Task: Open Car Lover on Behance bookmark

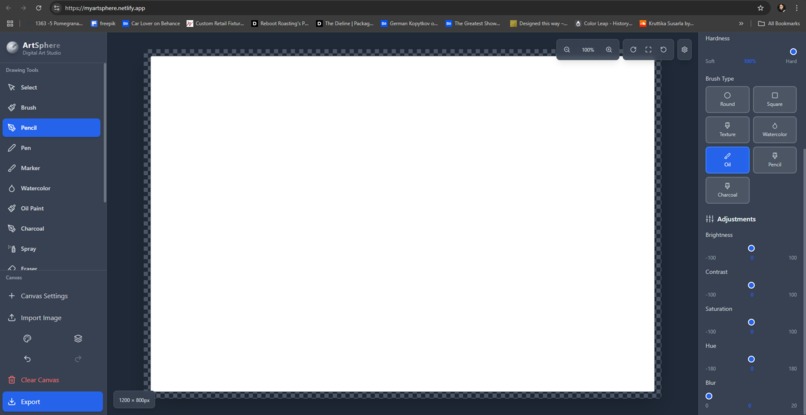Action: coord(151,24)
